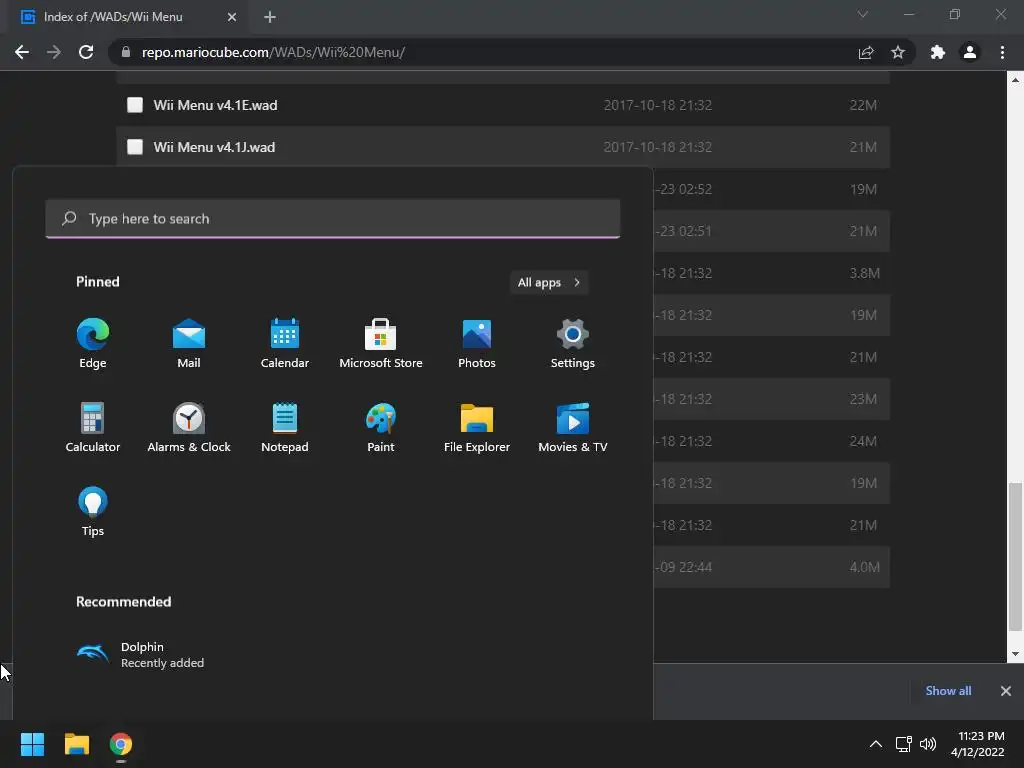The image size is (1024, 768).
Task: Switch to Chrome on the taskbar
Action: (x=121, y=744)
